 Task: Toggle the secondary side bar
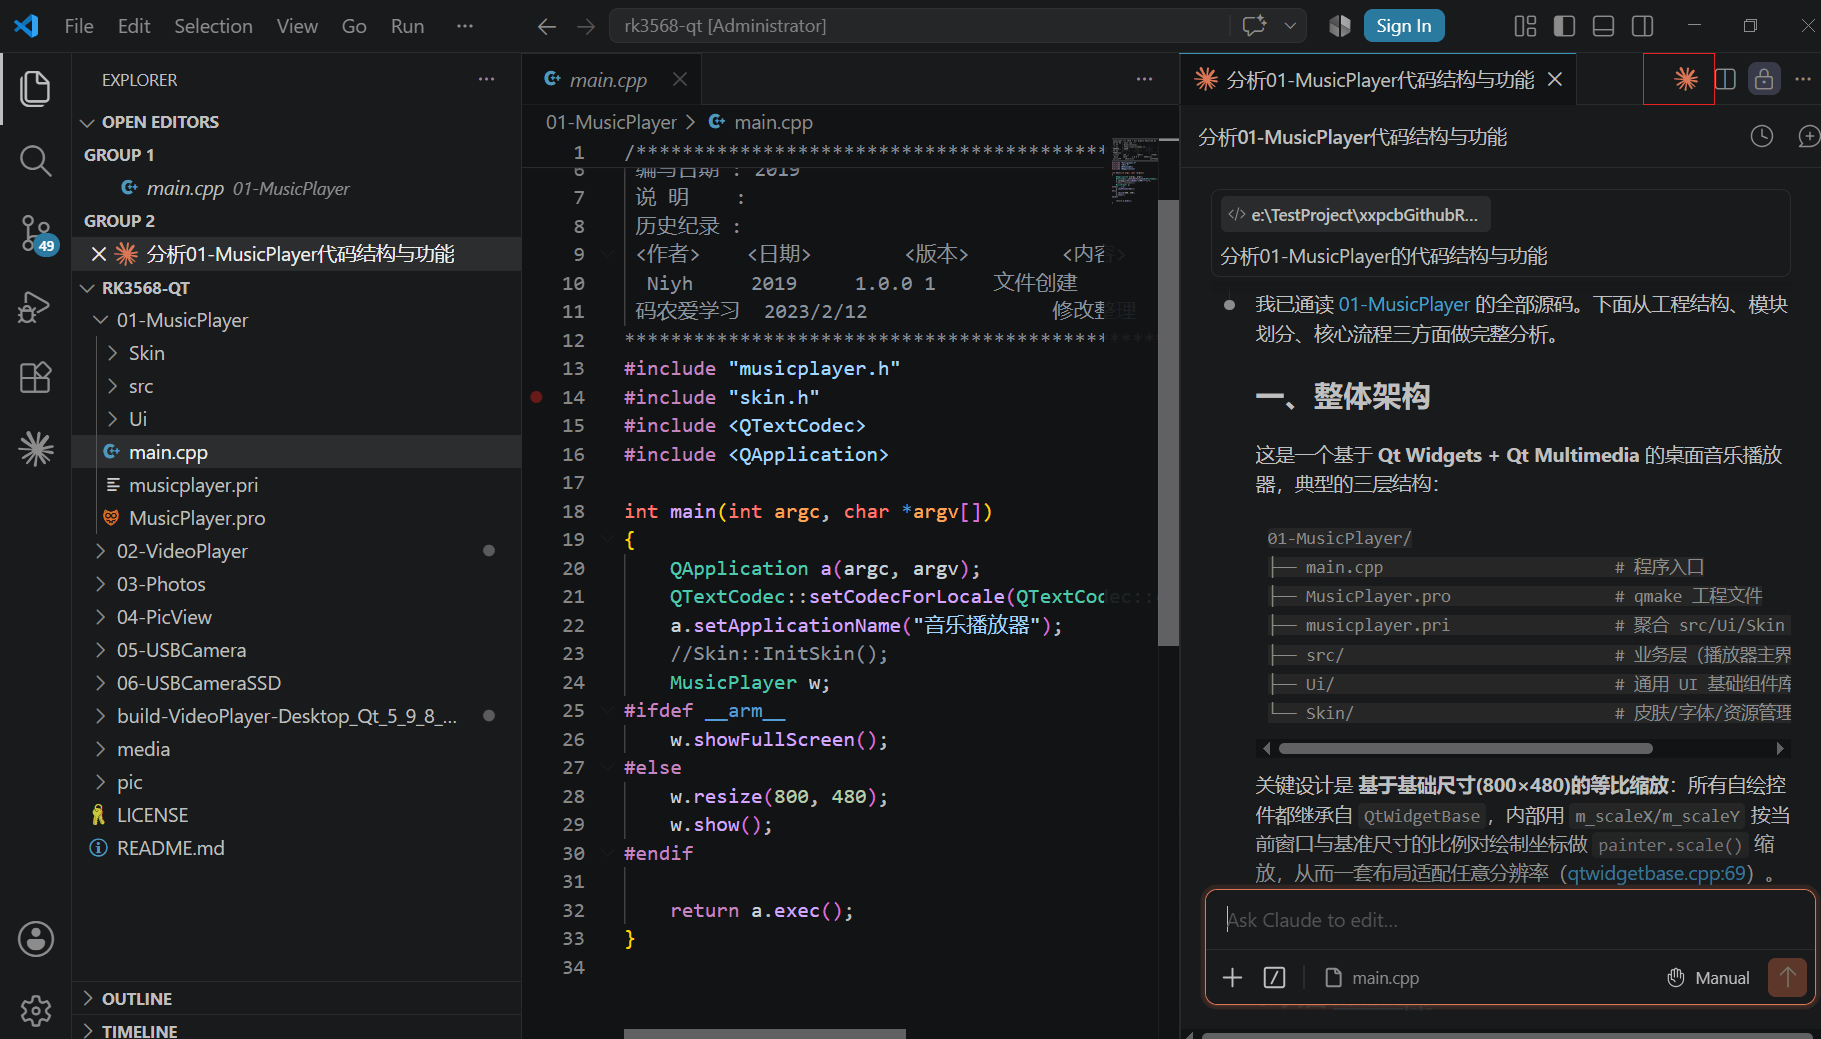click(x=1642, y=26)
